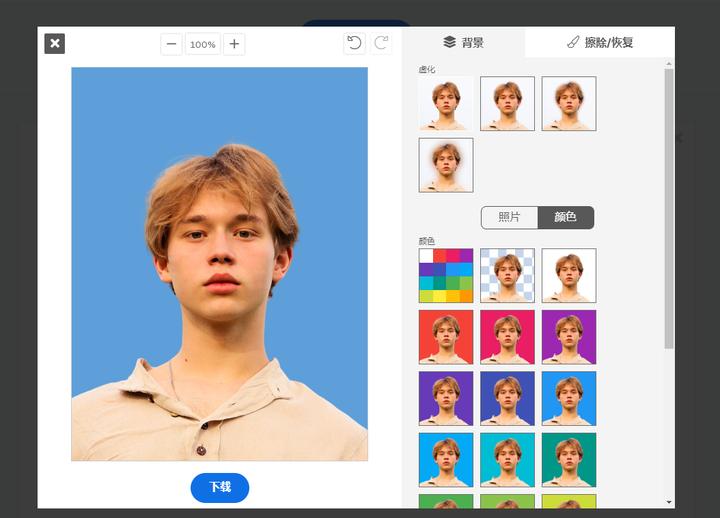Screen dimensions: 720x518
Task: Open the multicolor palette picker
Action: 446,276
